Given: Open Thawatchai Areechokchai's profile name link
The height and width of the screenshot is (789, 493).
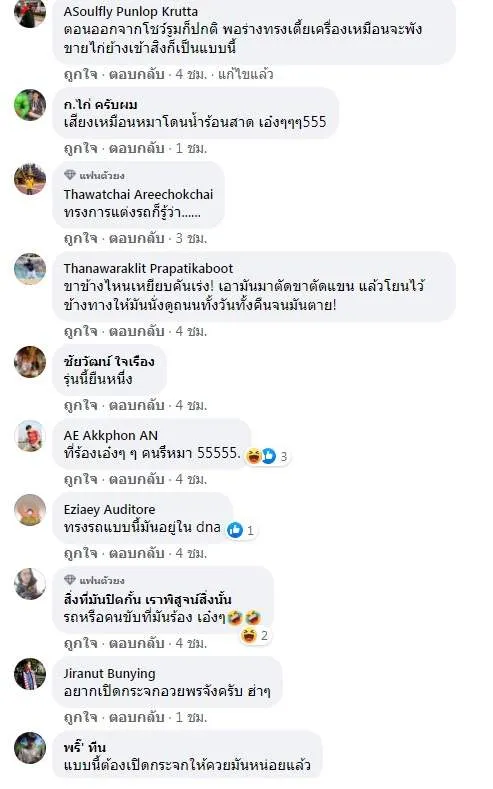Looking at the screenshot, I should pos(138,194).
